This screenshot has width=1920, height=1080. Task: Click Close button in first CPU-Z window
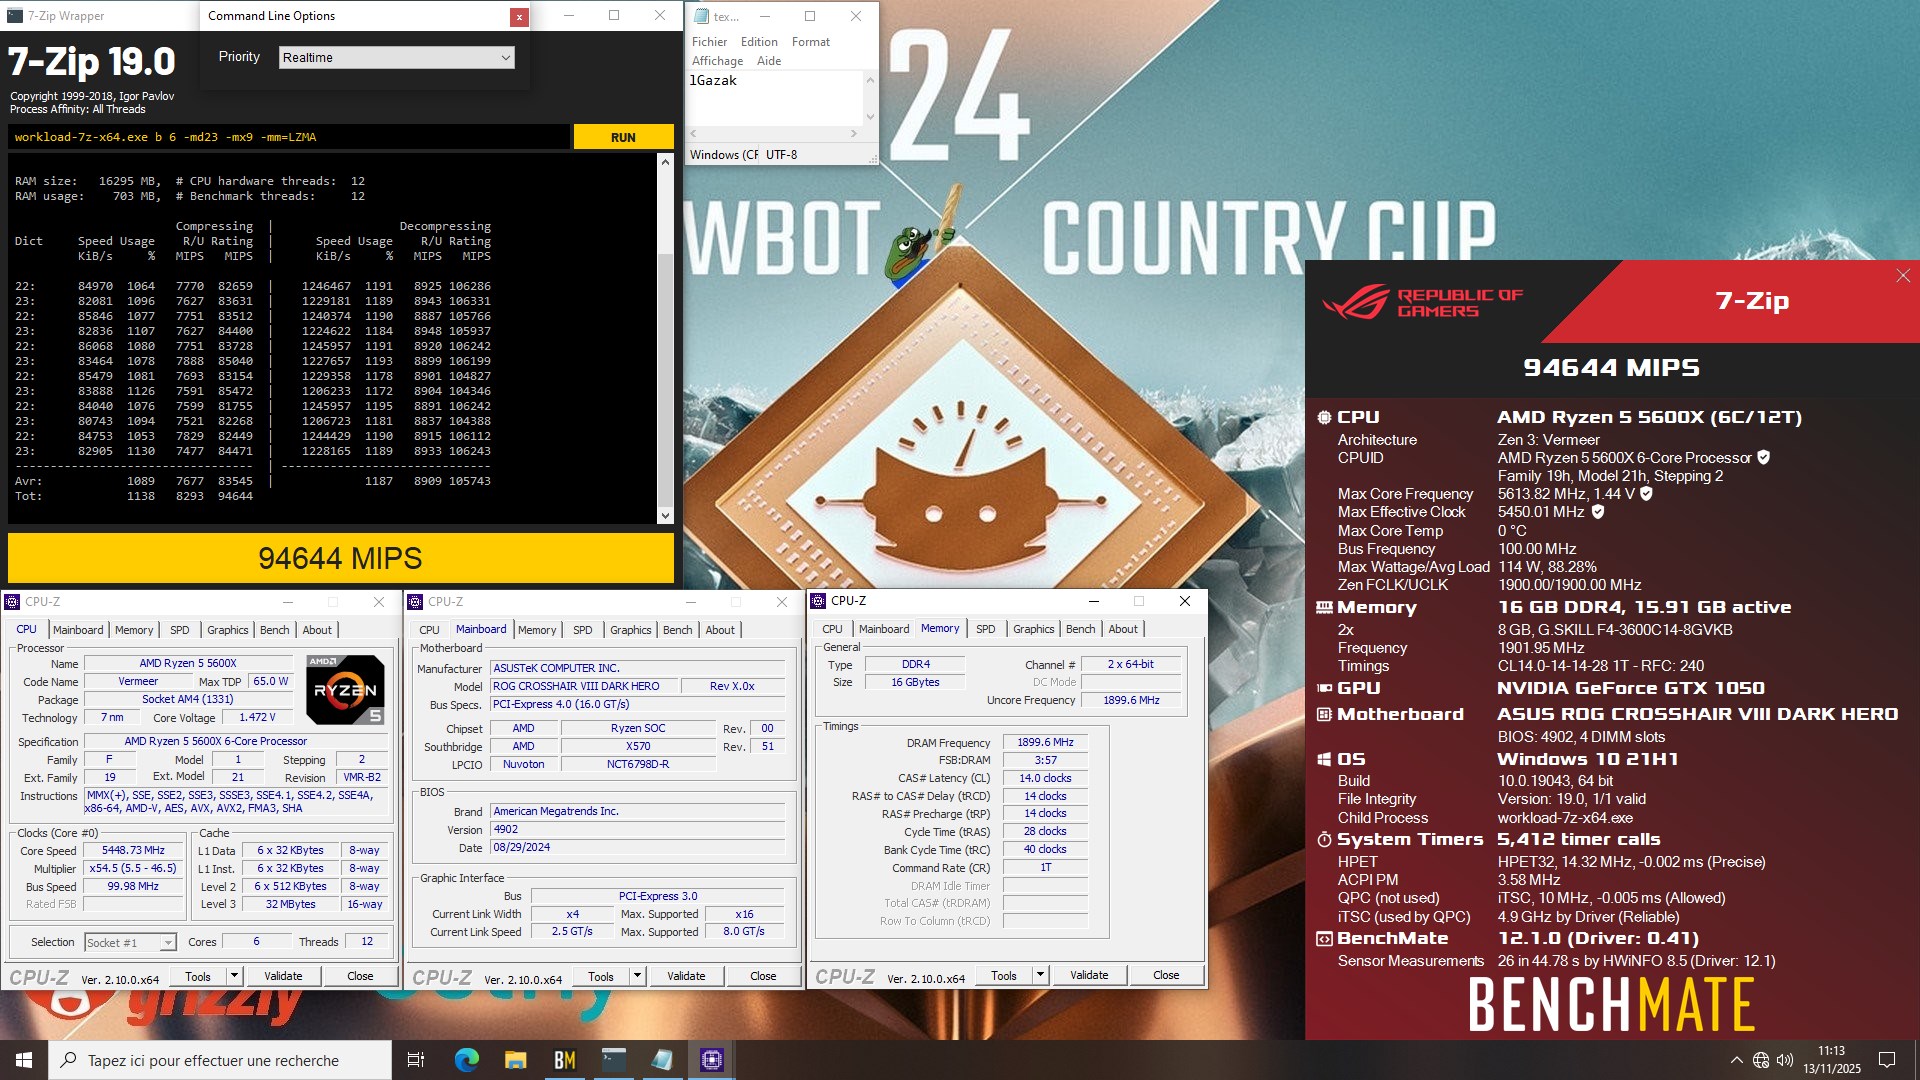(360, 976)
